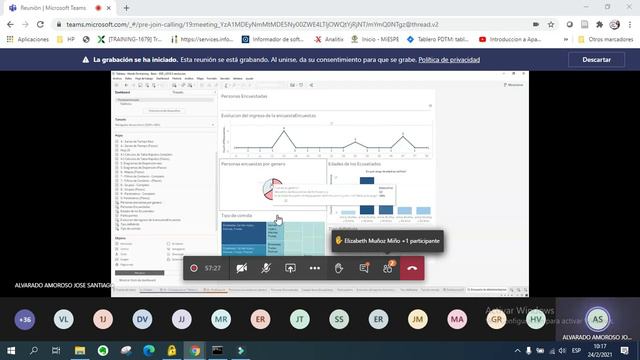The height and width of the screenshot is (360, 640).
Task: Open the Política de privacidad link
Action: pos(449,60)
